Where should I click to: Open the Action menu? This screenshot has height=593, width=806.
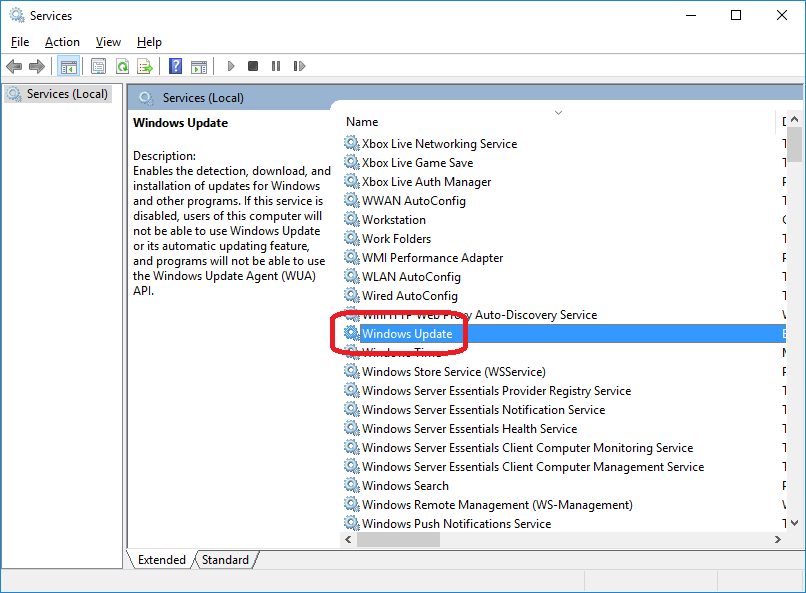tap(62, 42)
